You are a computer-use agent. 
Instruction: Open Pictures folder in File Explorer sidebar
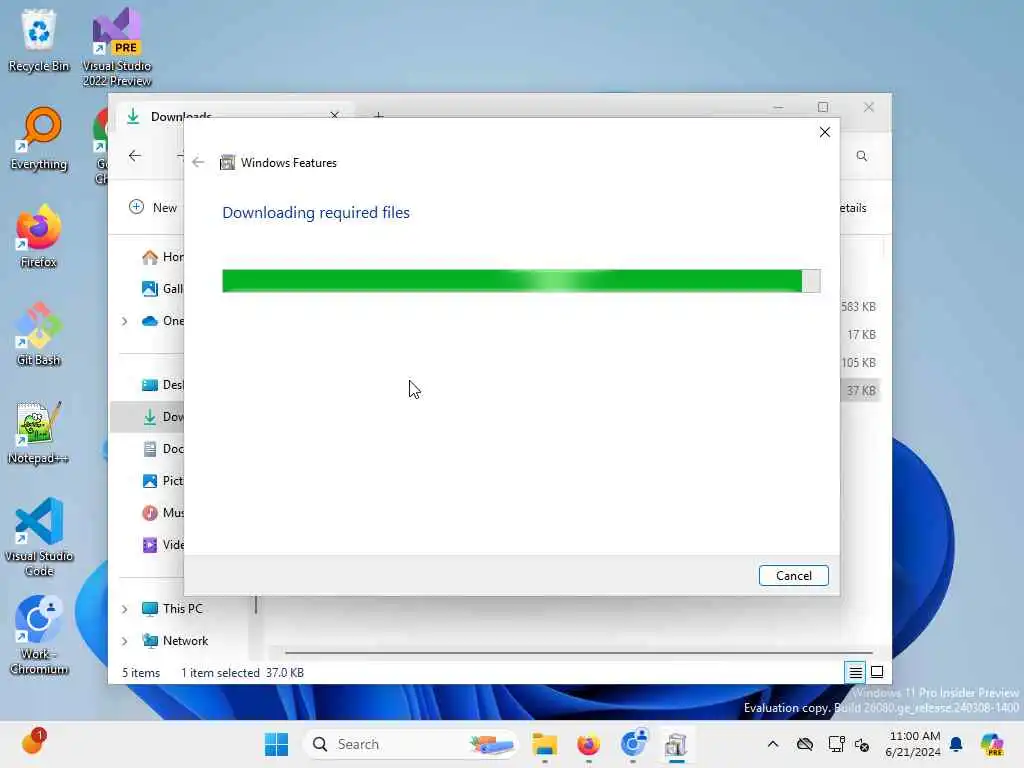point(162,481)
